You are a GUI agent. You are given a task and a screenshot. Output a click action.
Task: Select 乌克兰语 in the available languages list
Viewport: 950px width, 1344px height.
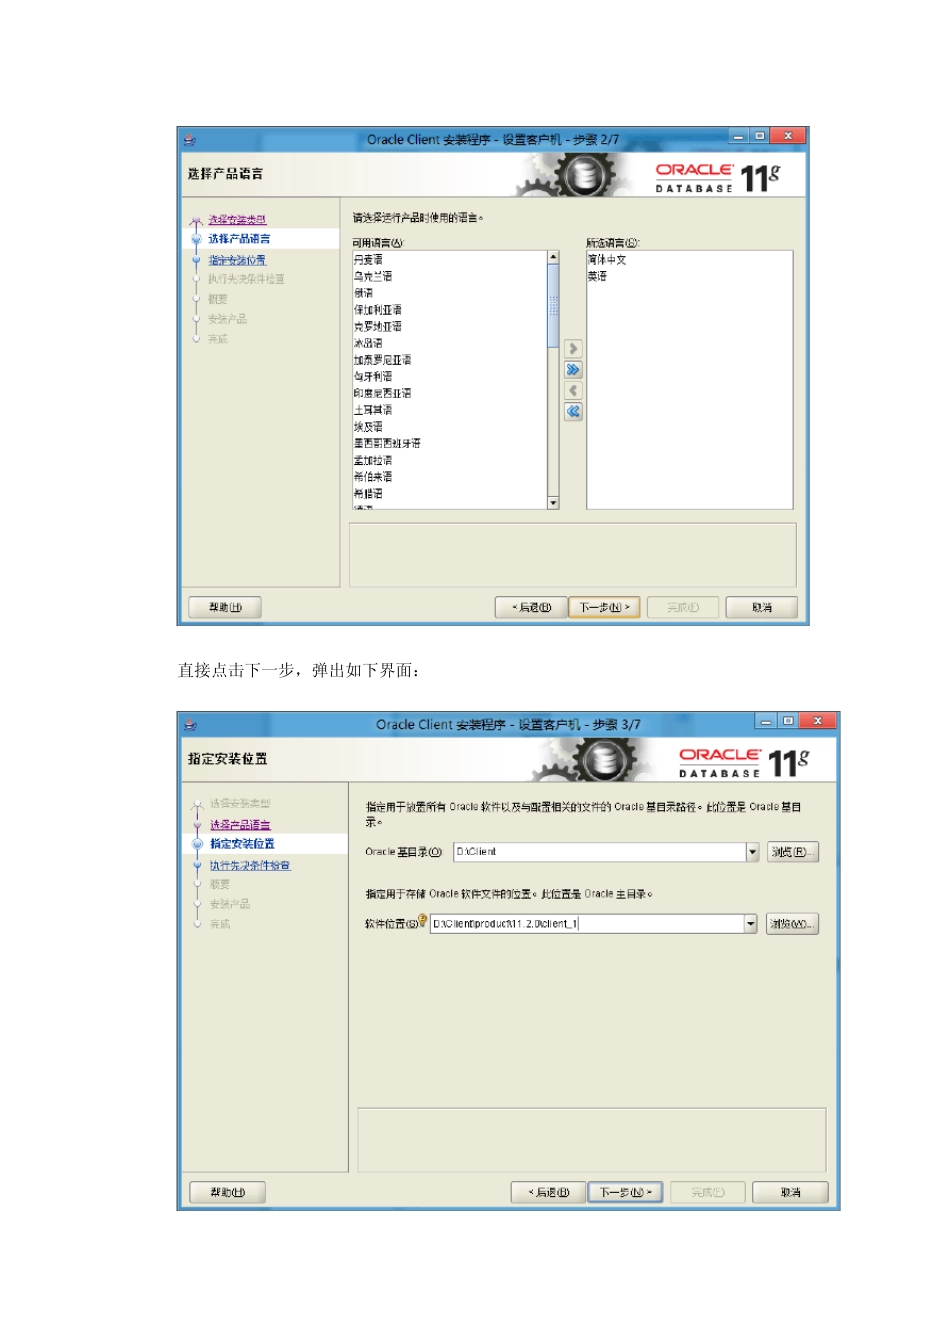373,276
